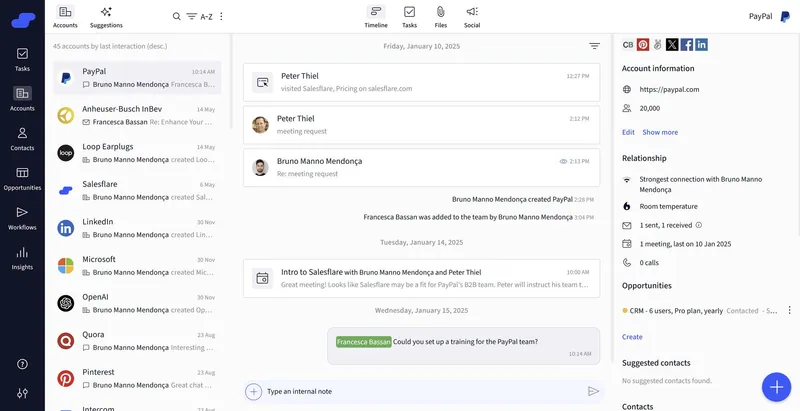This screenshot has height=411, width=800.
Task: Open timeline filter icon
Action: (594, 46)
